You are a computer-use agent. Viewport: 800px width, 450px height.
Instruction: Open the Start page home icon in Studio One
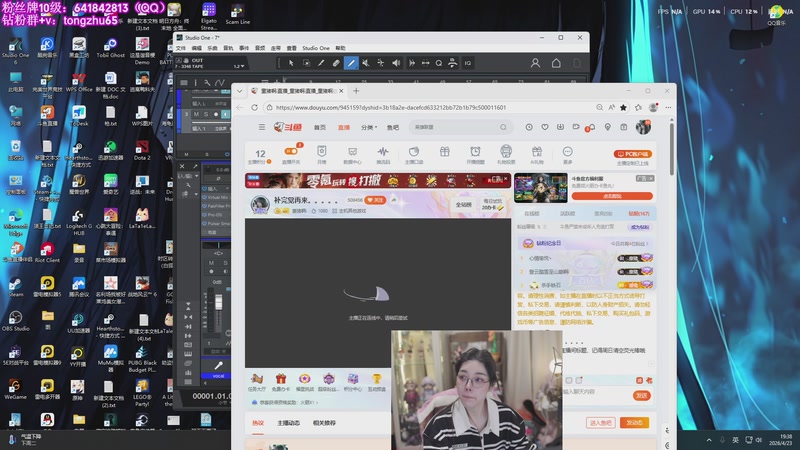pyautogui.click(x=556, y=63)
